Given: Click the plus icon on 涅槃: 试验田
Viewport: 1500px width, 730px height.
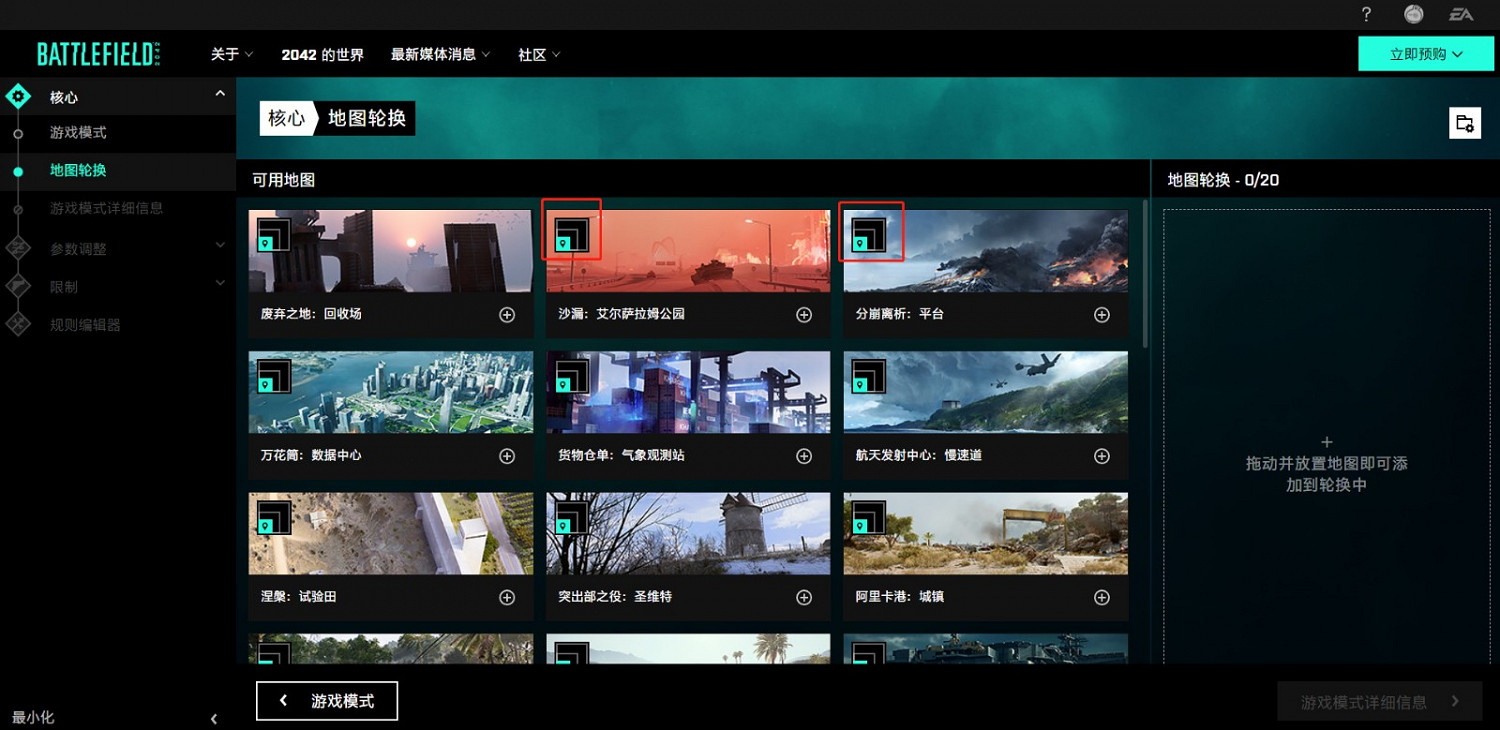Looking at the screenshot, I should [506, 596].
